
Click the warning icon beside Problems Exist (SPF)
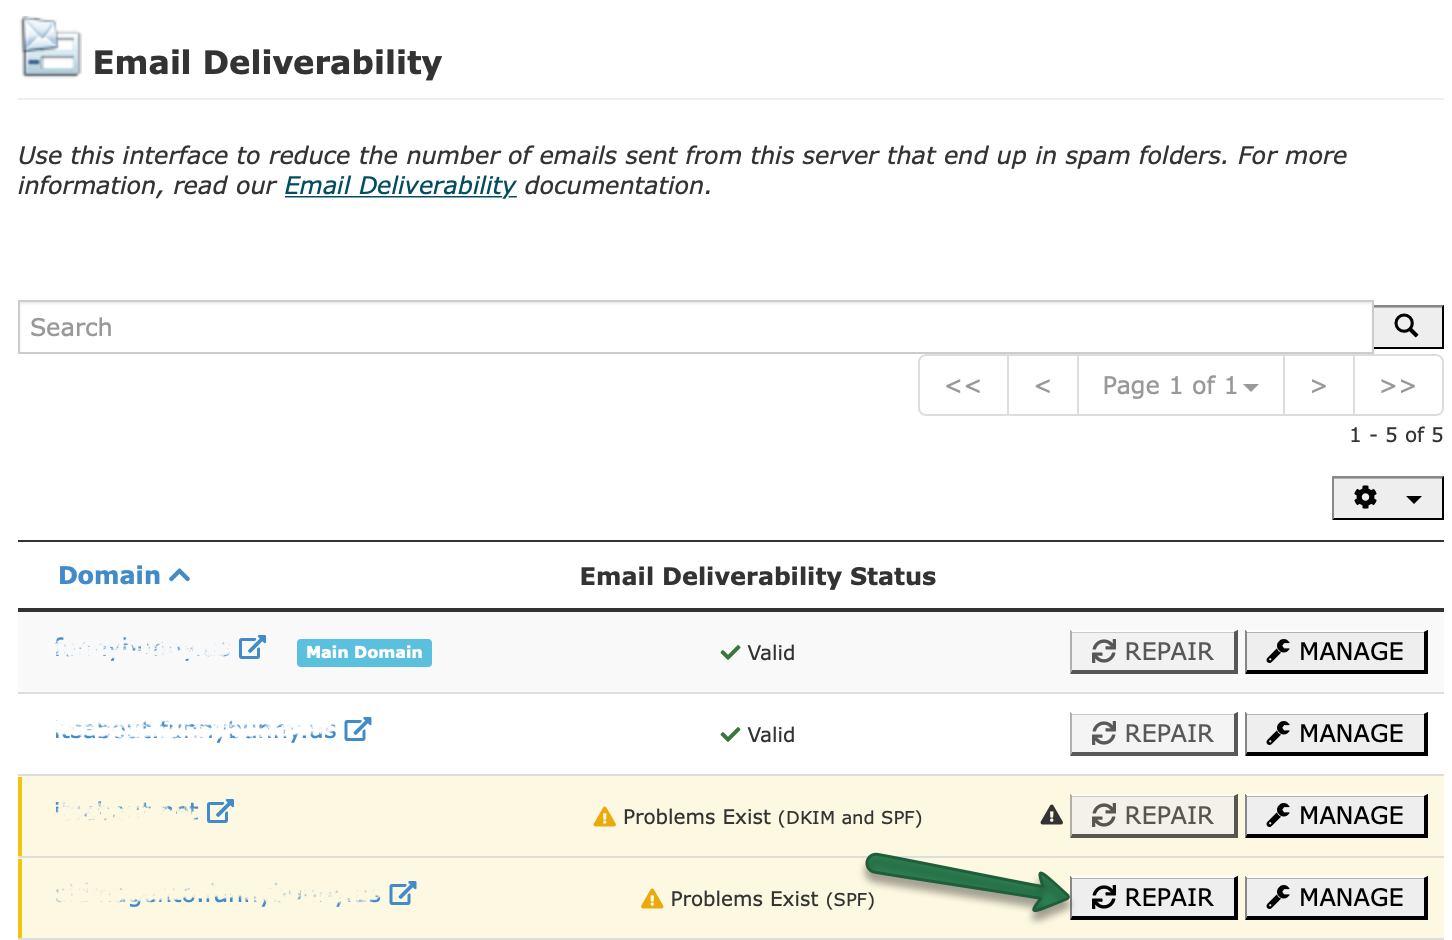(x=652, y=899)
